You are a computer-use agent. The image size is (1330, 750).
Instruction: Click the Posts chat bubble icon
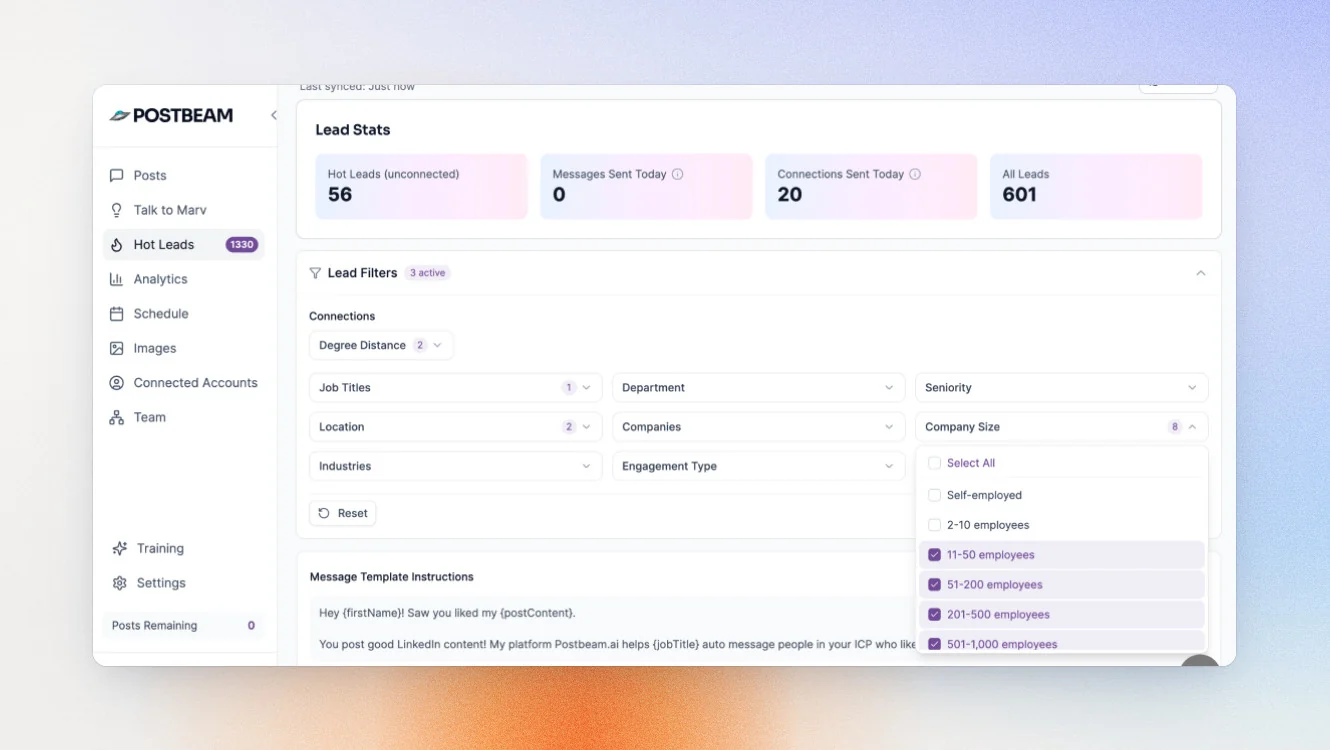pyautogui.click(x=117, y=175)
